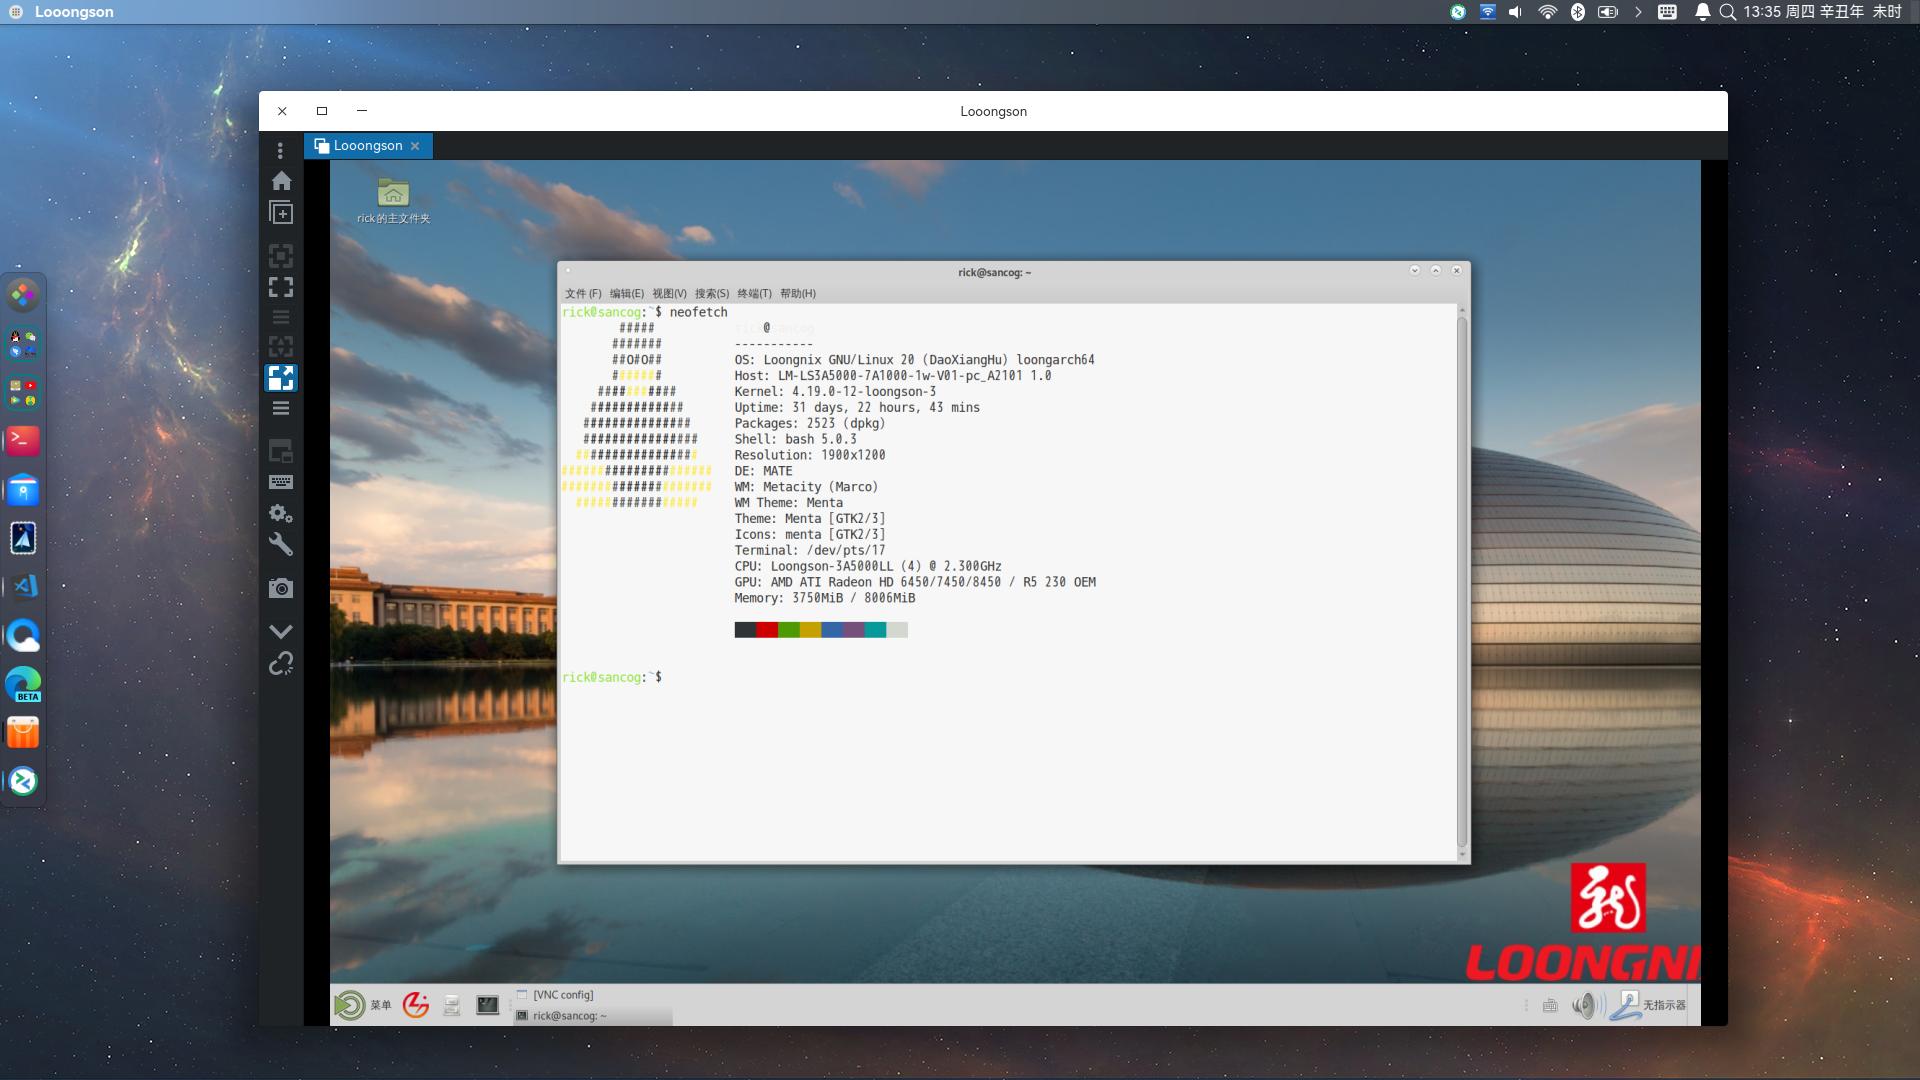Take a screenshot with the camera icon
Screen dimensions: 1920x1080
[x=281, y=588]
